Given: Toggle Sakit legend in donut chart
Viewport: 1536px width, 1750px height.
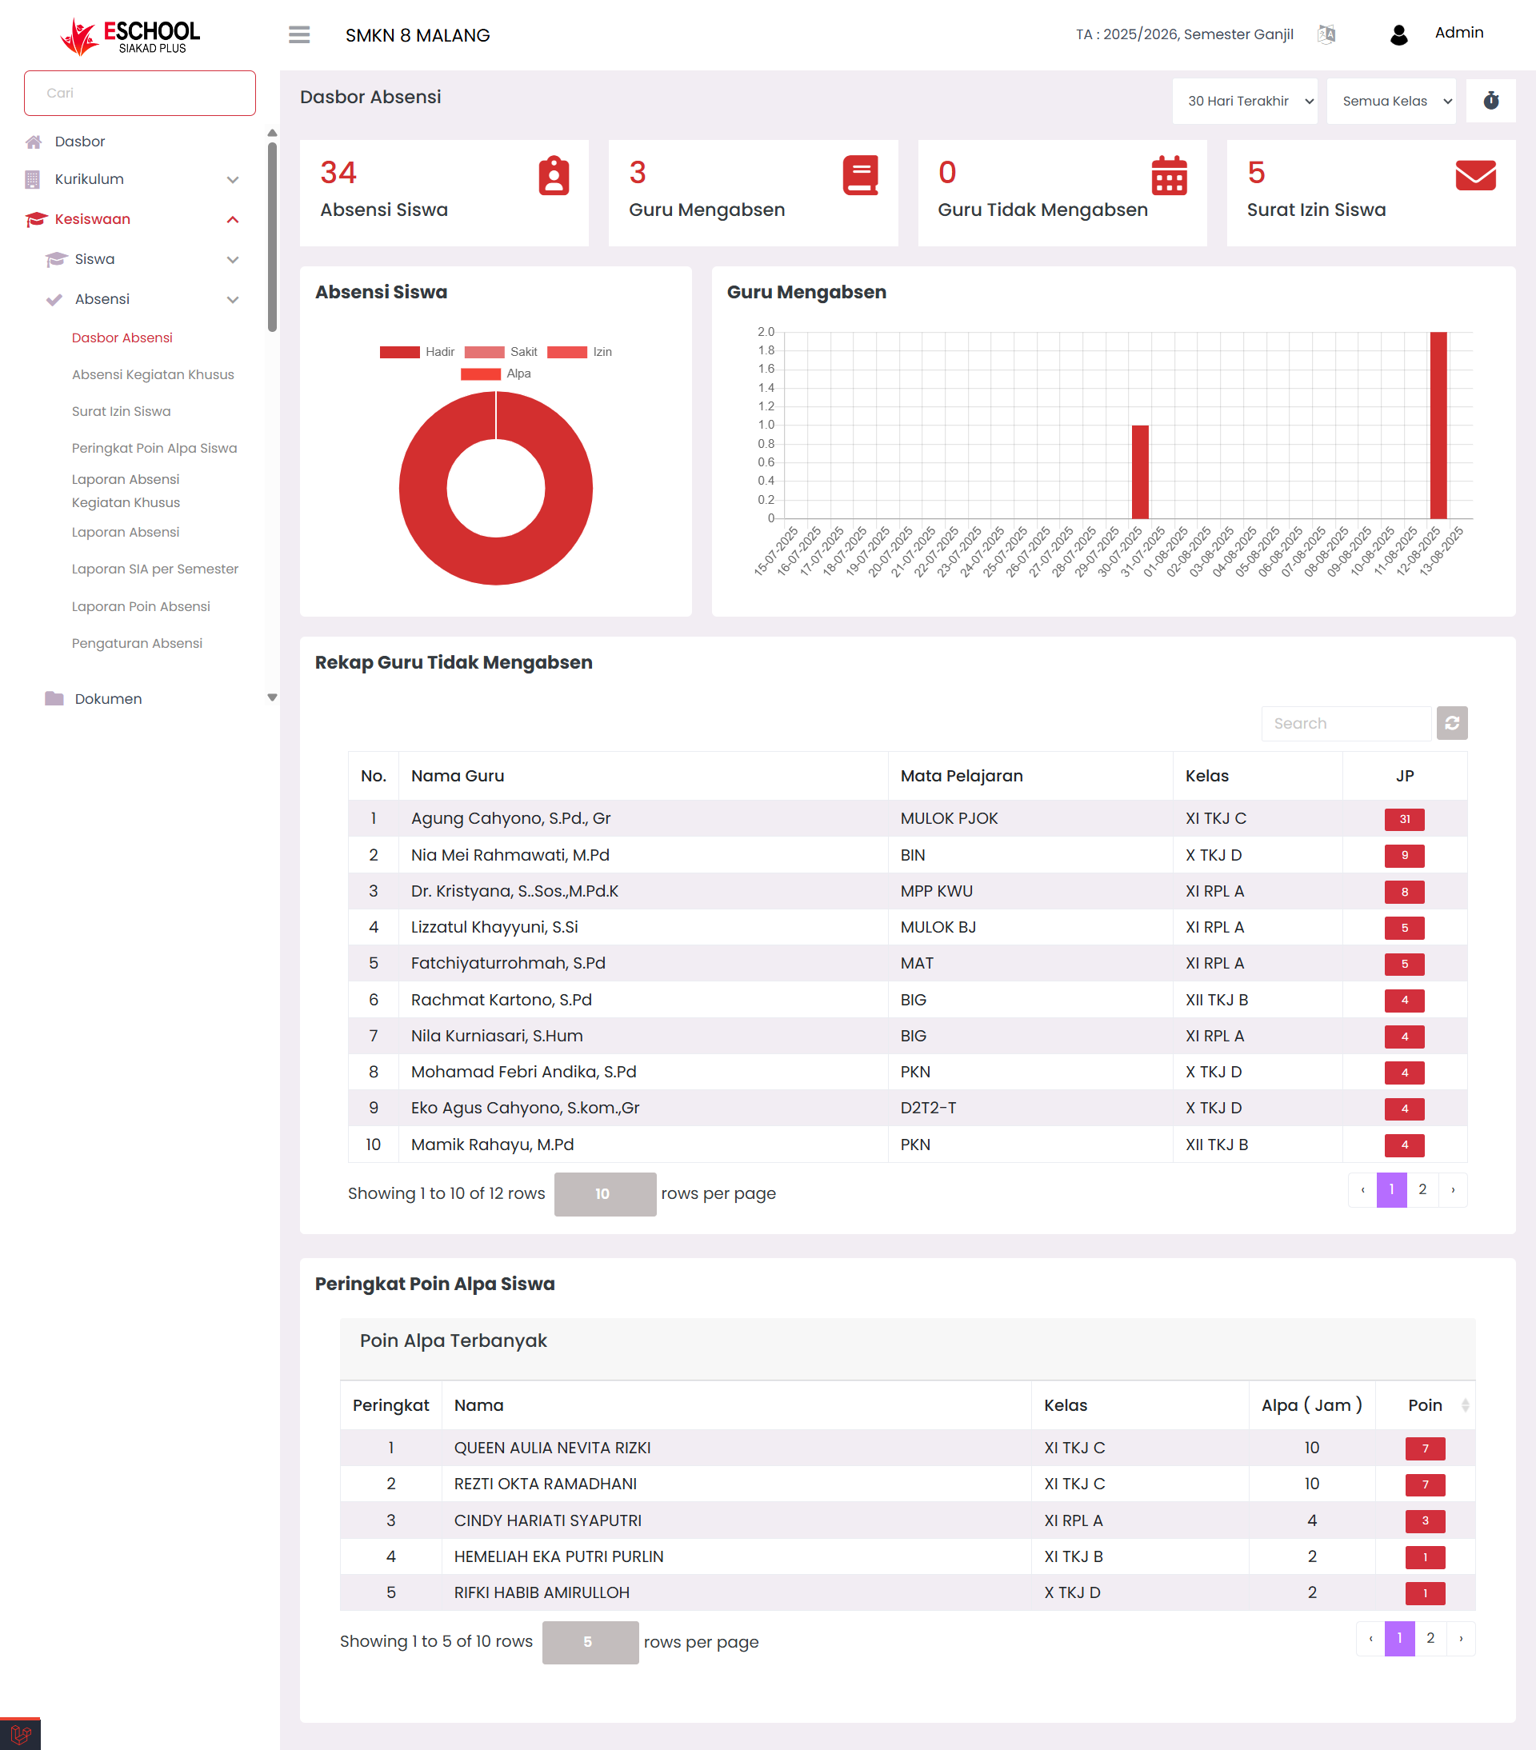Looking at the screenshot, I should point(501,352).
